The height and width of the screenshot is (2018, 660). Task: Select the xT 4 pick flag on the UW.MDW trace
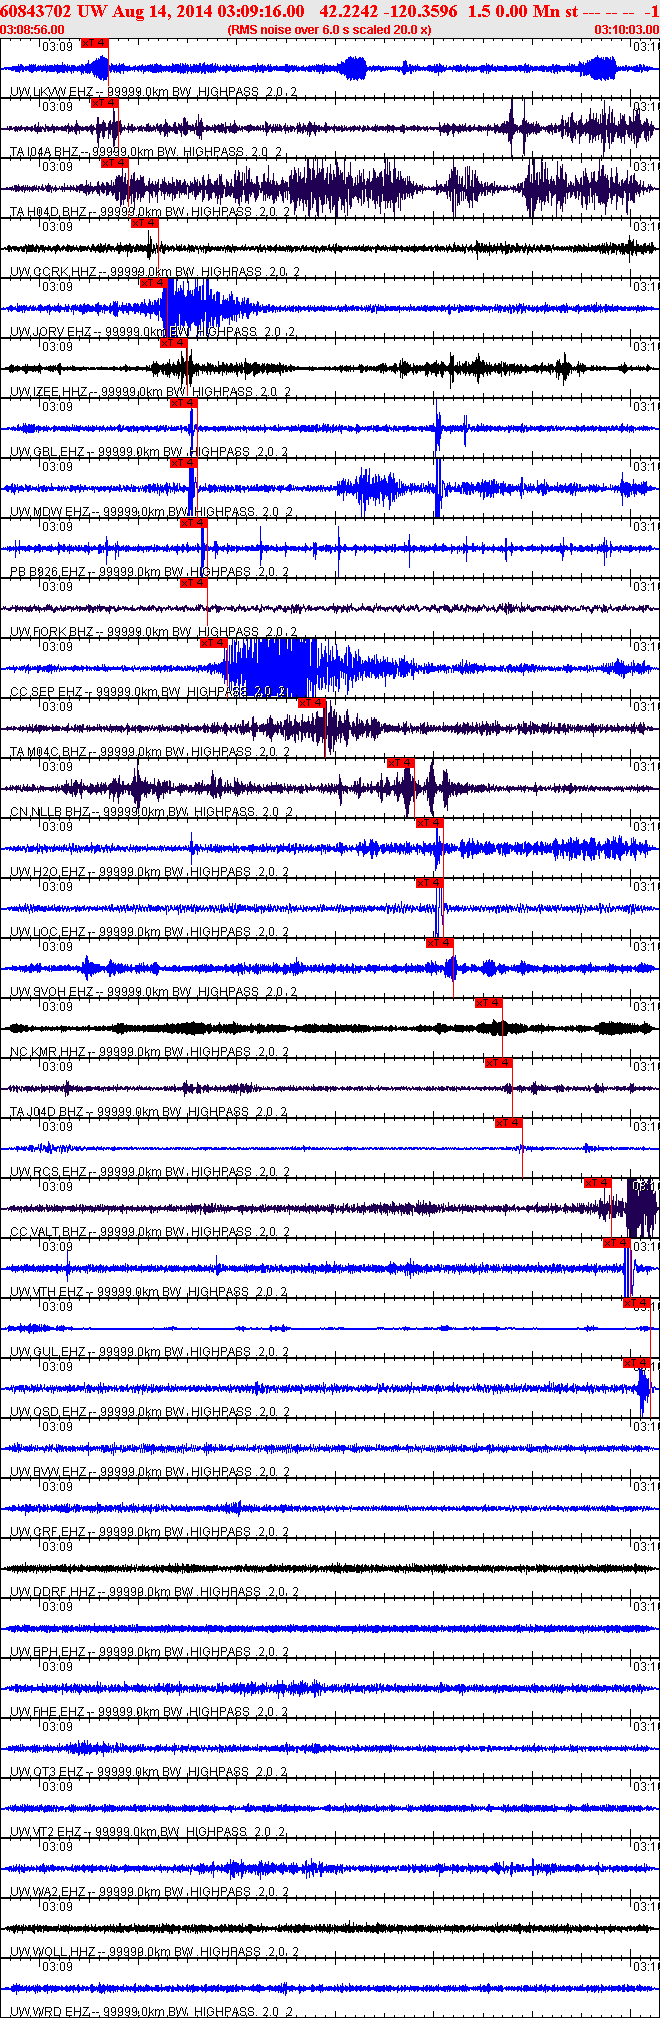click(x=184, y=463)
